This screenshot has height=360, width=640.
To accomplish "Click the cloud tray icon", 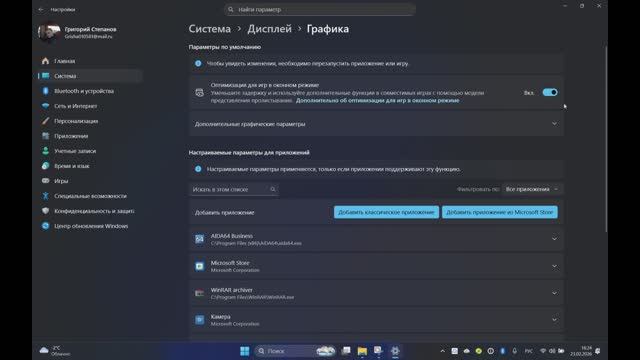I will point(467,351).
